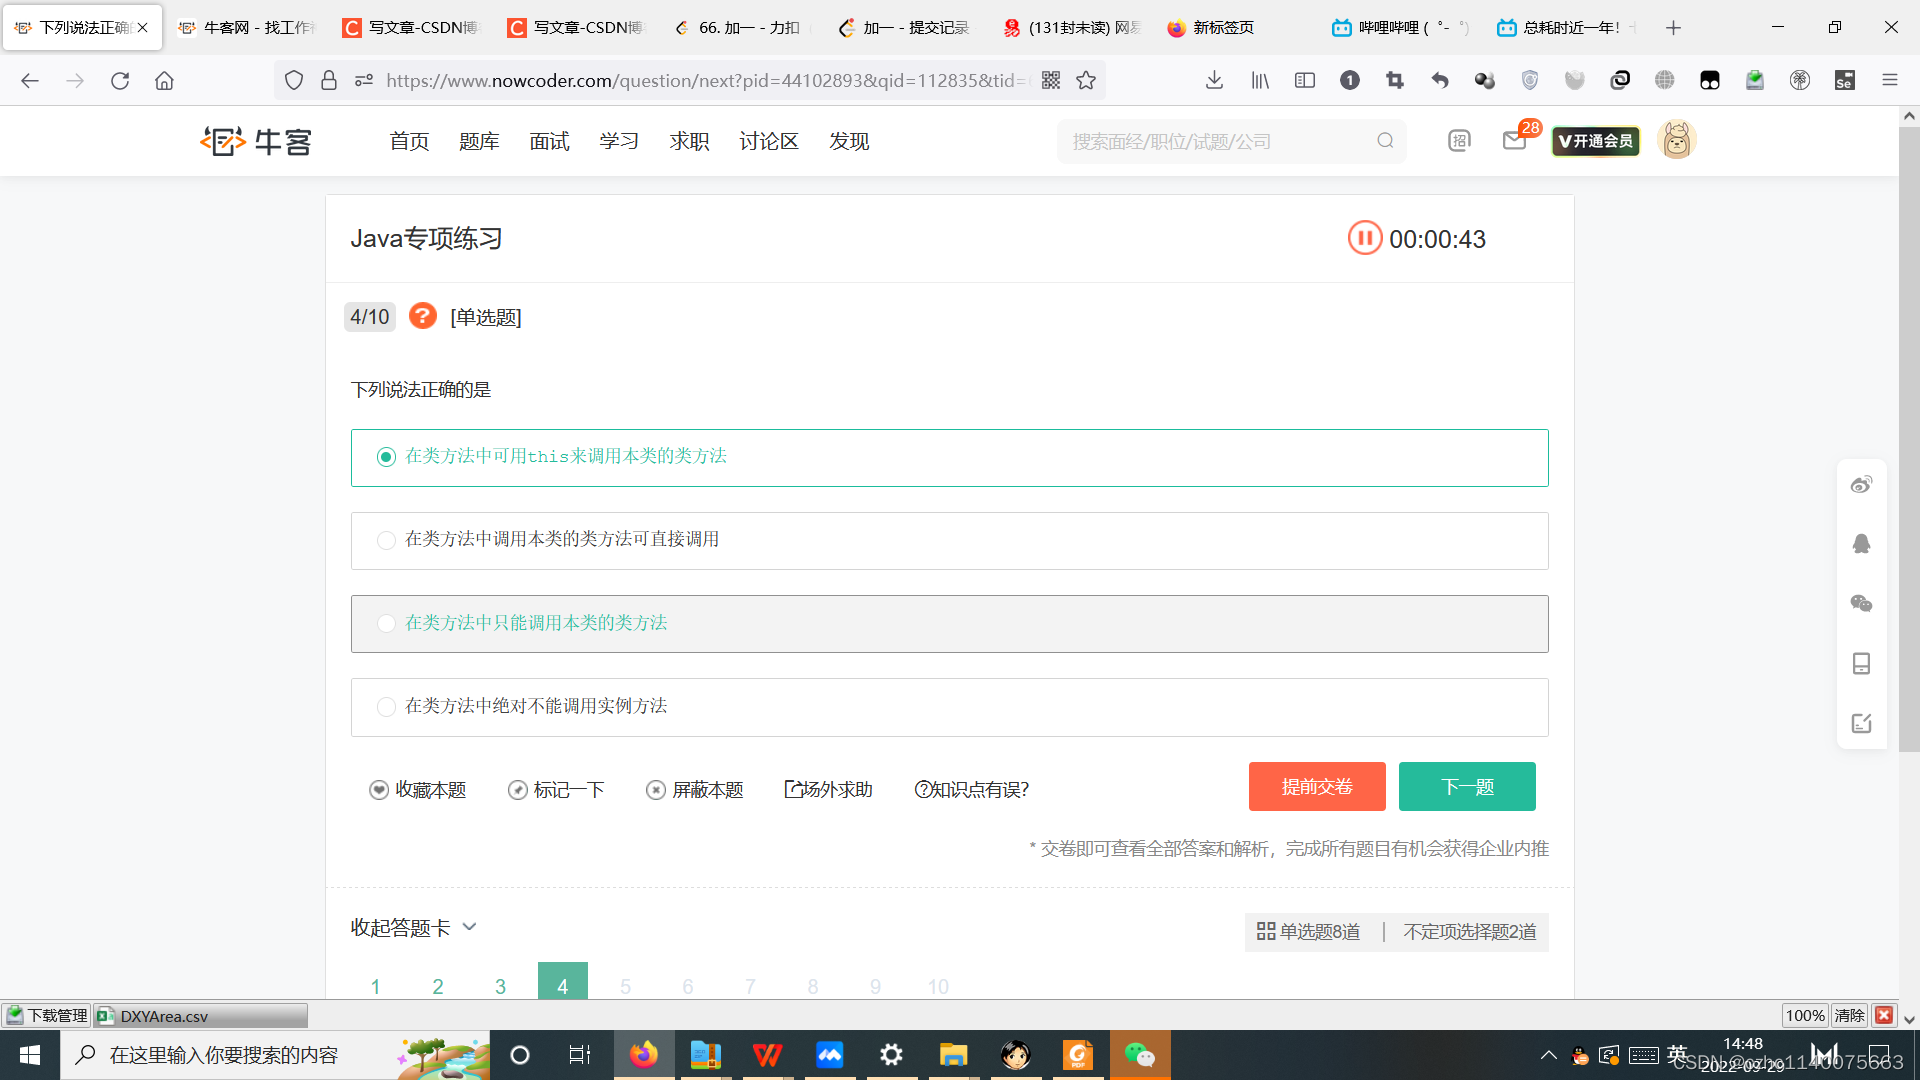Open WeChat from the taskbar
1920x1080 pixels.
click(1140, 1054)
